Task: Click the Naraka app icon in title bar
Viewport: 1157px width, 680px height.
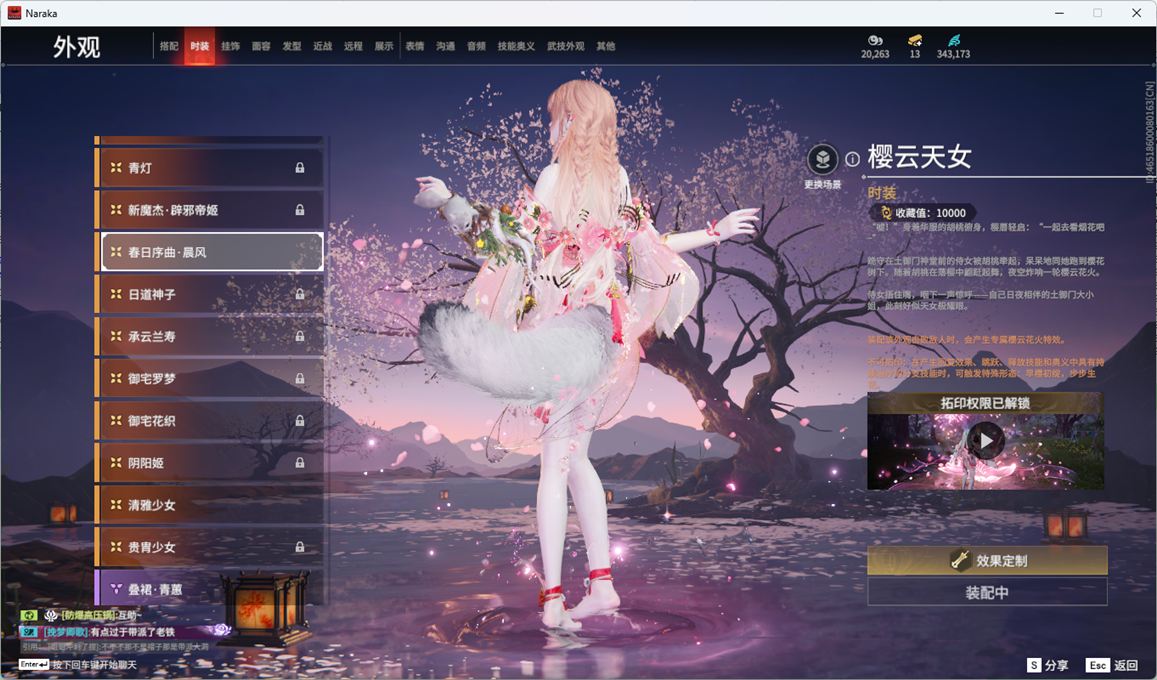Action: point(14,13)
